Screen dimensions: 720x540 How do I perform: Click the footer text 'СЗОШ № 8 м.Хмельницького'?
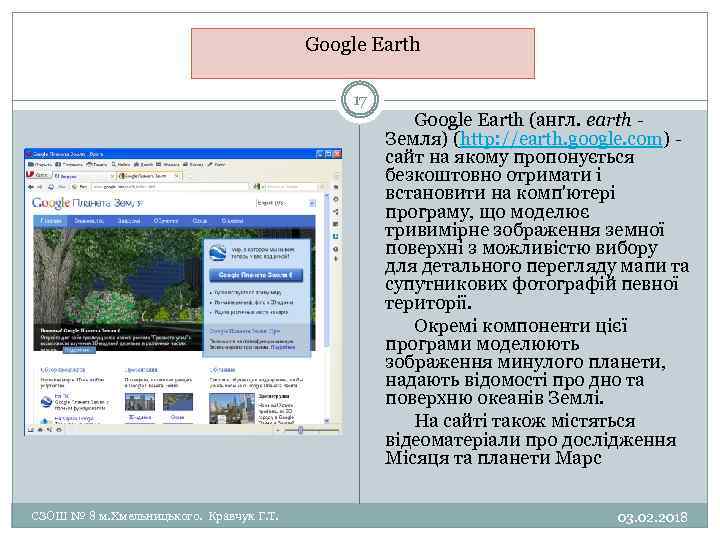tap(116, 516)
